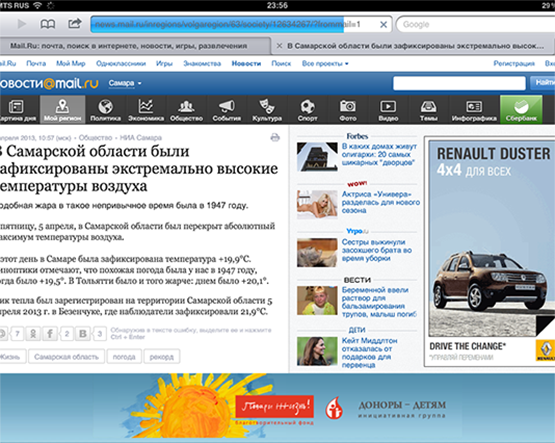Open the Поиск link in top bar
The height and width of the screenshot is (443, 555).
point(281,63)
